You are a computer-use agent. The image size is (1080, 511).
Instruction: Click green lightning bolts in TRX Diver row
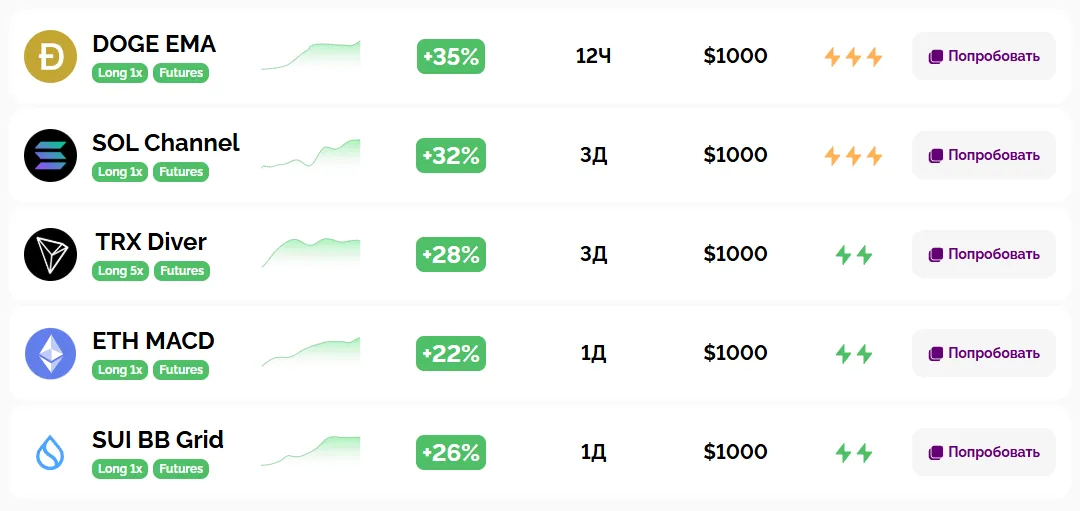853,255
